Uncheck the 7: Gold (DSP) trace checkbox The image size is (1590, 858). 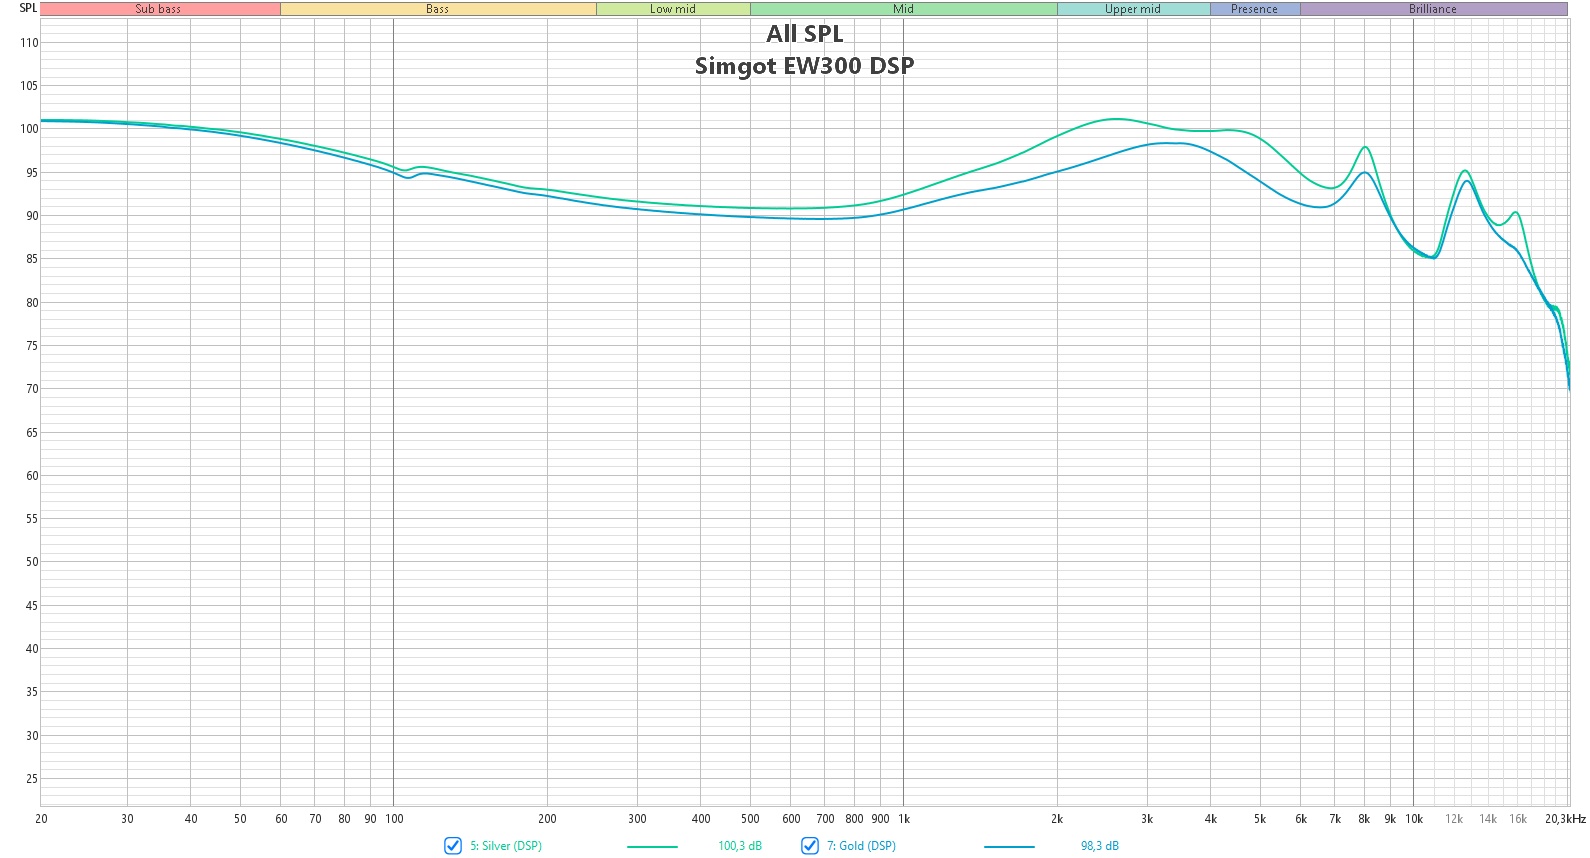click(x=810, y=846)
